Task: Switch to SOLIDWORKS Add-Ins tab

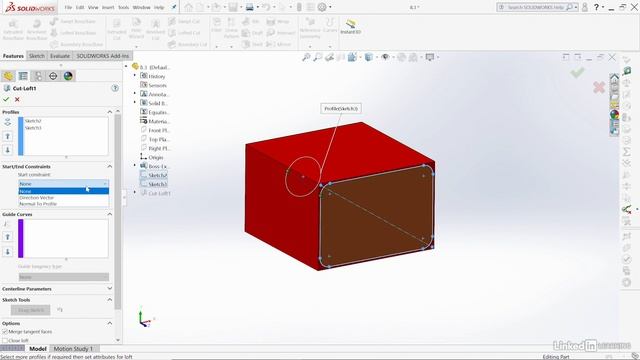Action: pyautogui.click(x=102, y=56)
